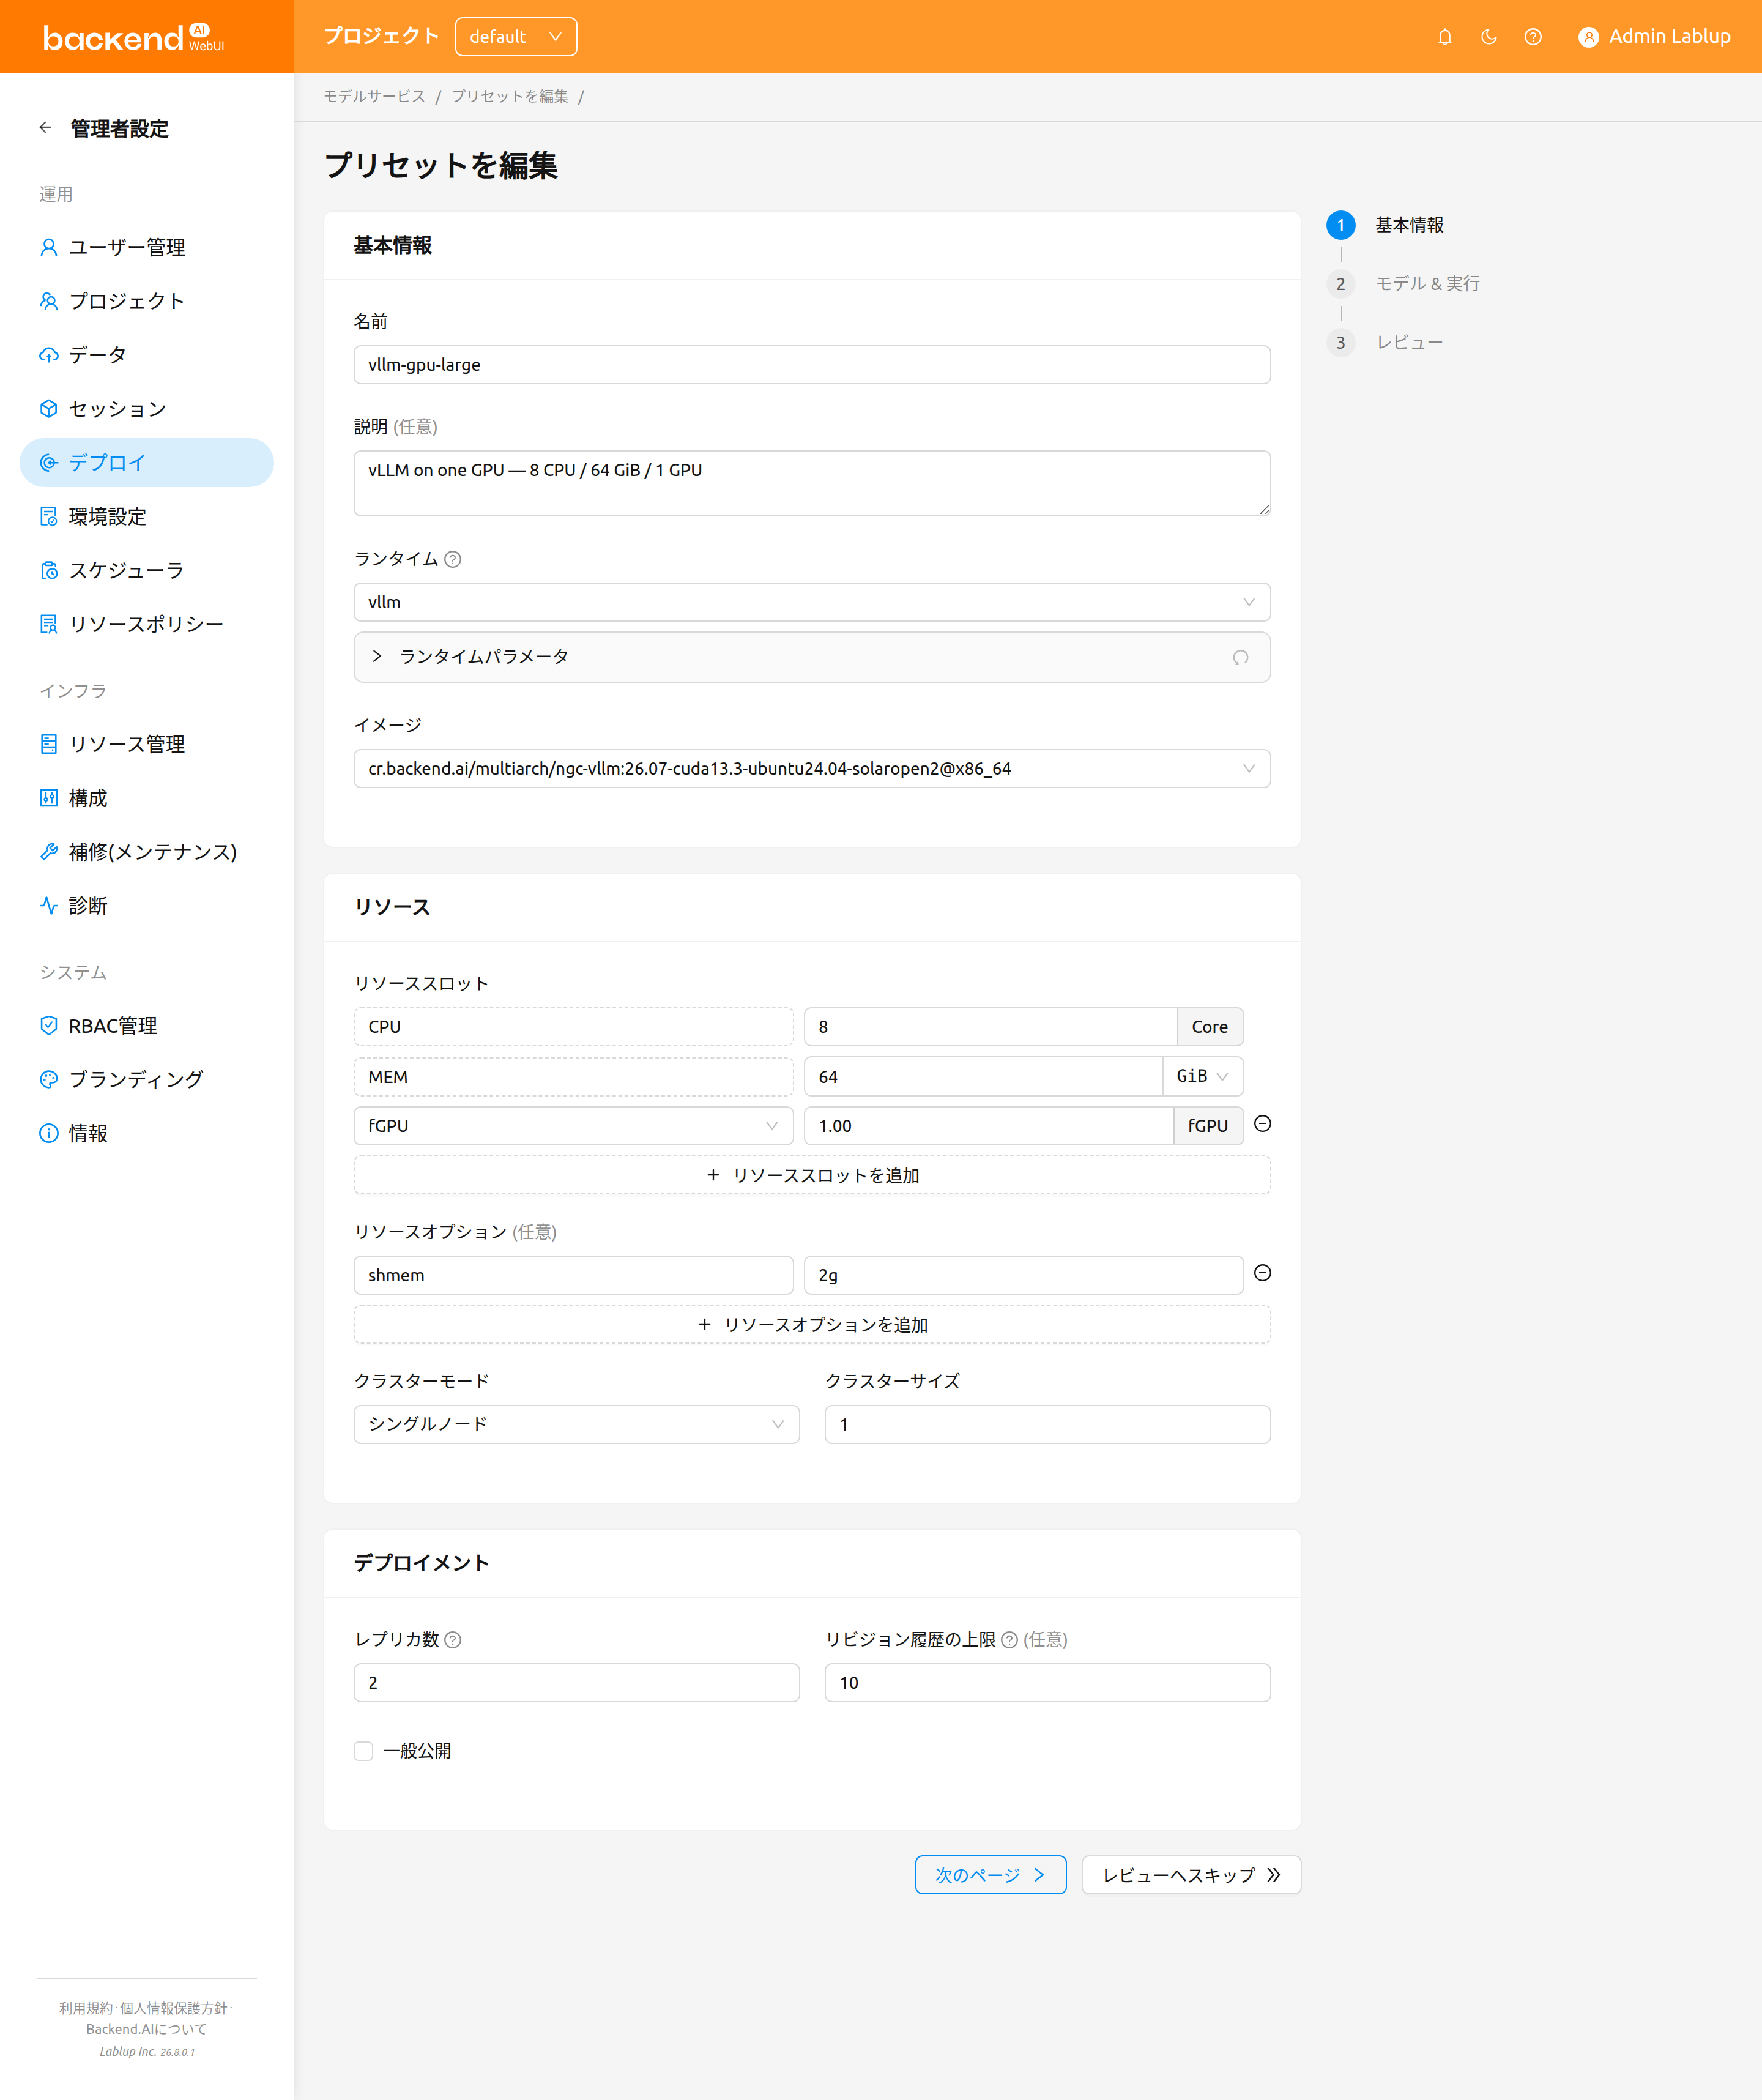Click the 補修(メンテナンス) wrench icon
Screen dimensions: 1762x2100
[x=48, y=852]
